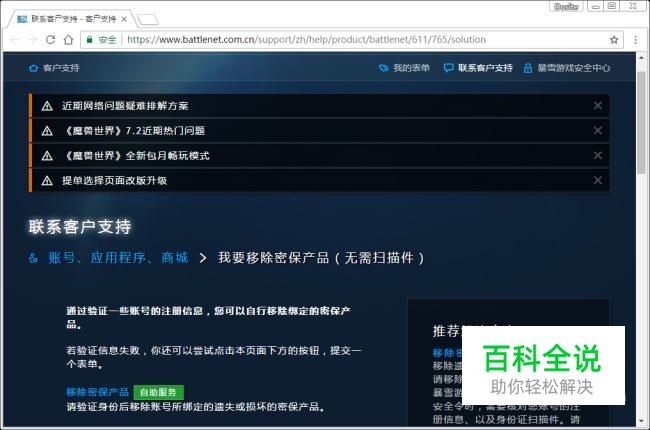Open the 《魔兽世界》全新包月畅玩模式 notice
Screen dimensions: 650x430
tap(136, 155)
